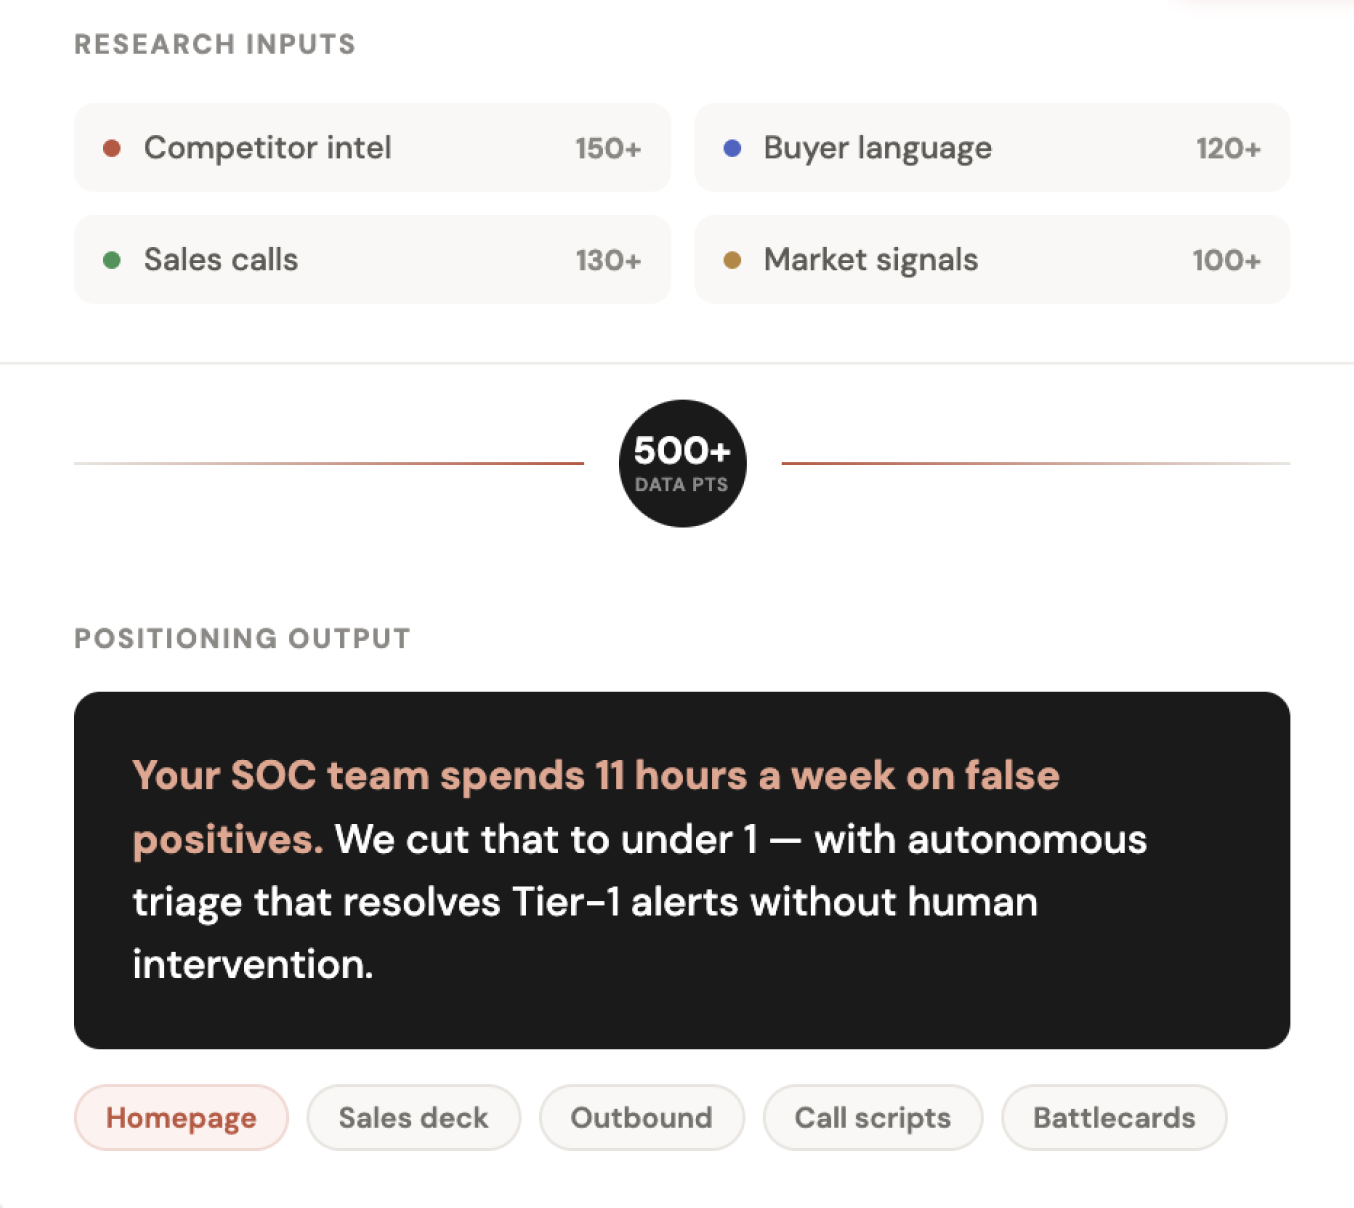Click the Buyer language label
Screen dimensions: 1354x1208
click(877, 148)
